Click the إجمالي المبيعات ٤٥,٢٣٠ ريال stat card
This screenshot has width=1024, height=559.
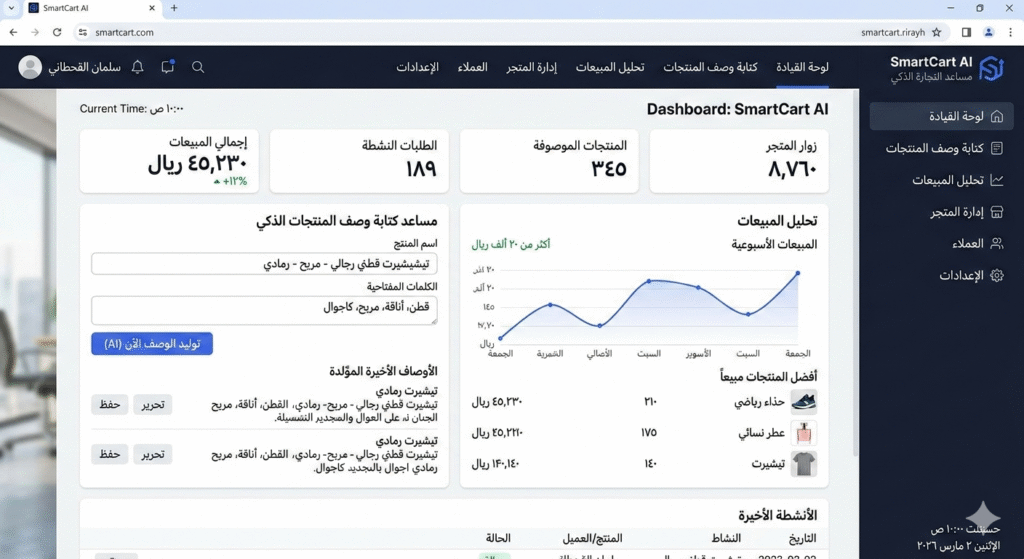(x=169, y=161)
